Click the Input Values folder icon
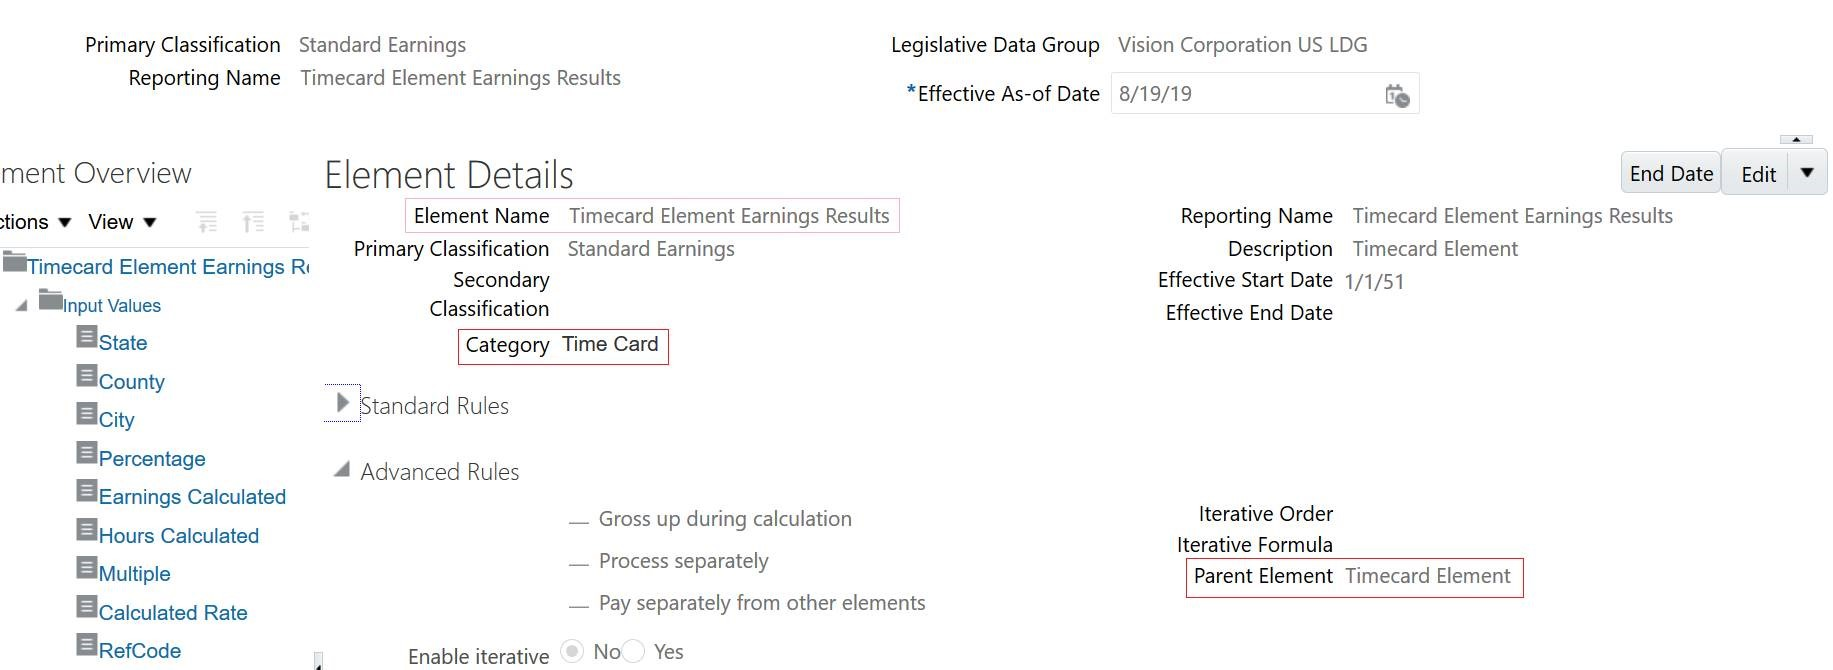Image resolution: width=1833 pixels, height=670 pixels. click(x=50, y=300)
